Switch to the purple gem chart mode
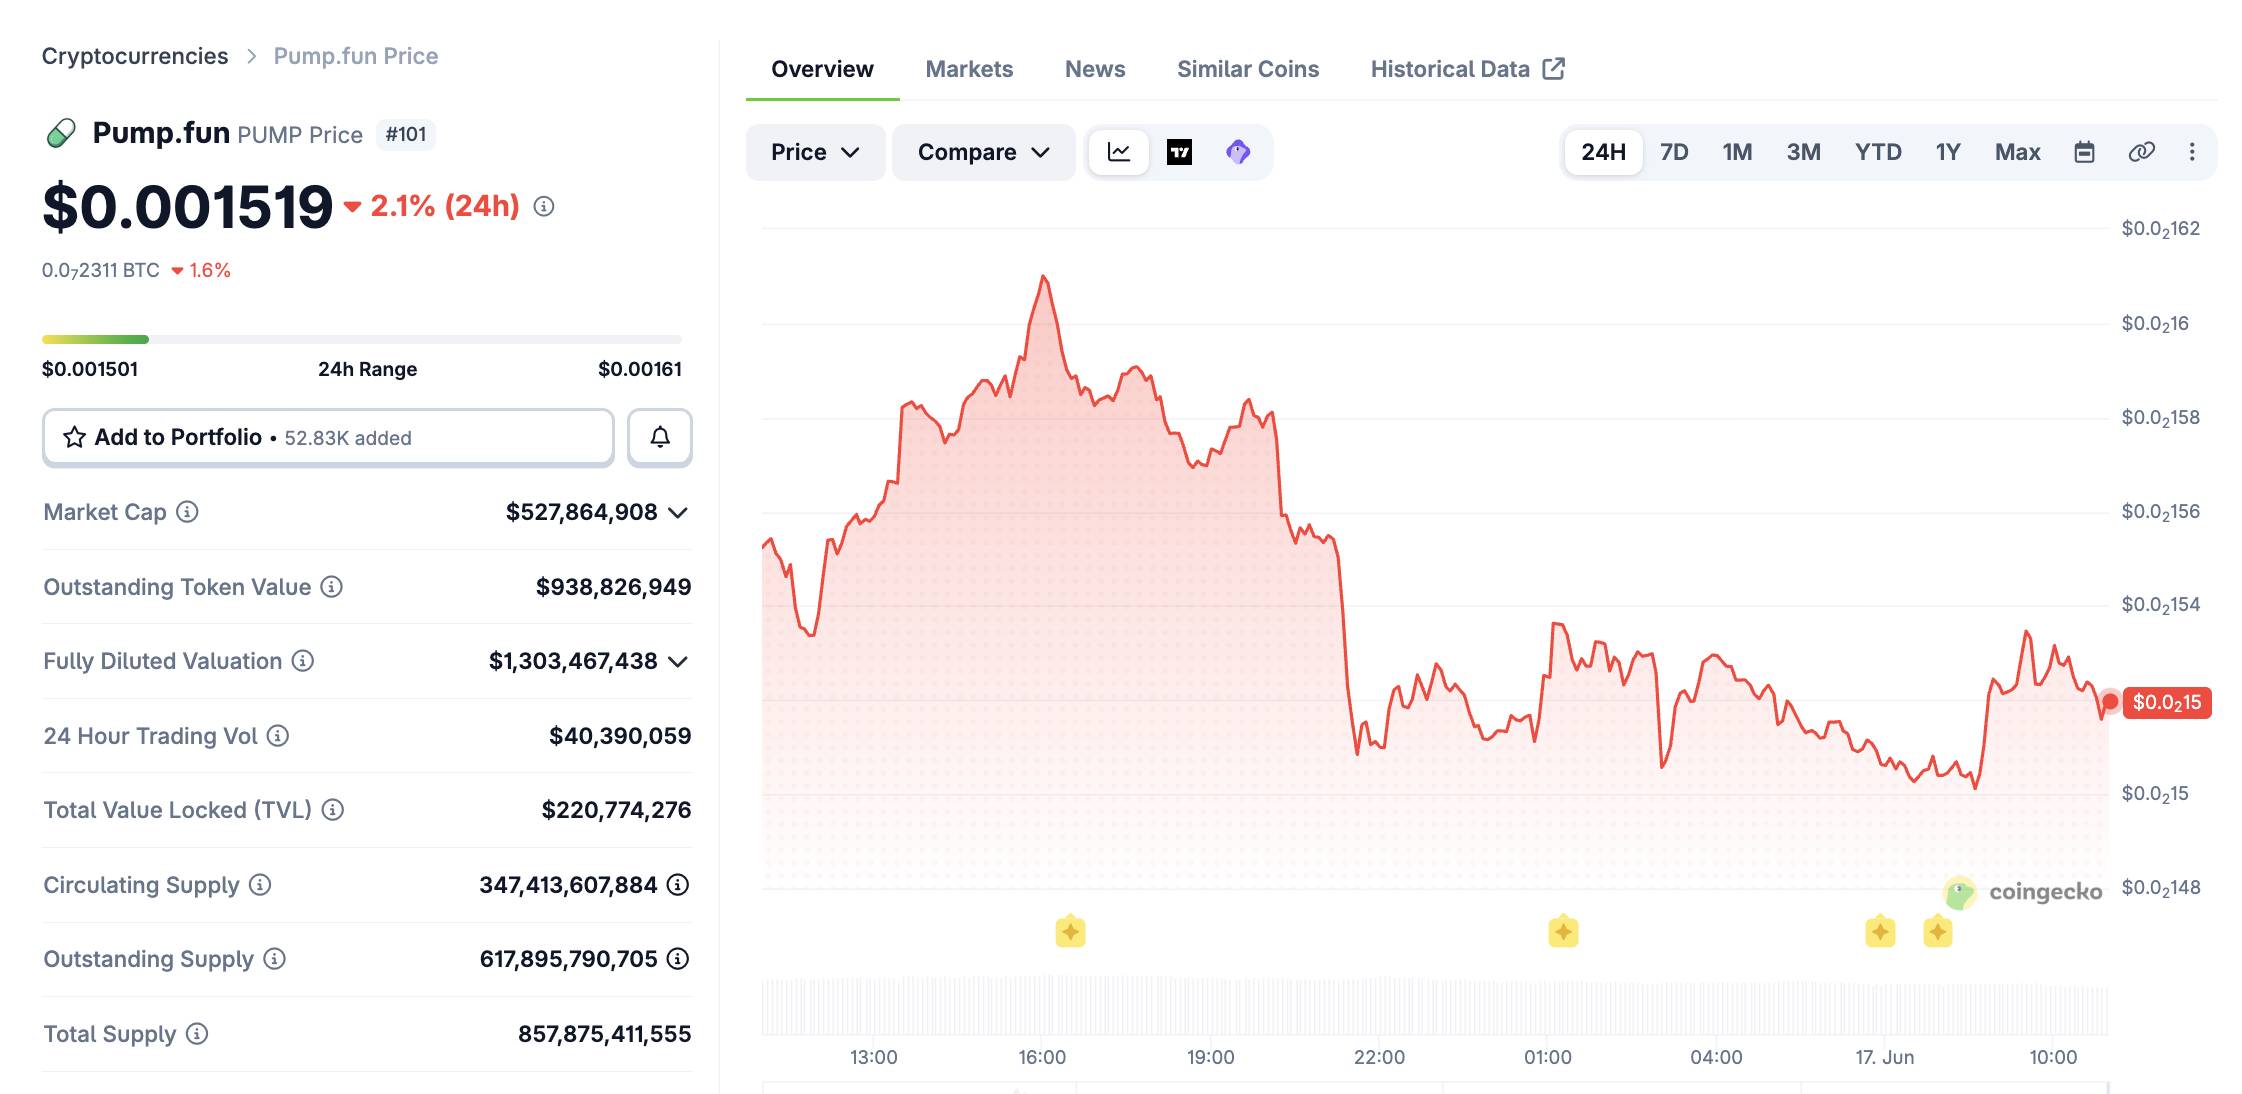This screenshot has height=1094, width=2242. tap(1238, 152)
